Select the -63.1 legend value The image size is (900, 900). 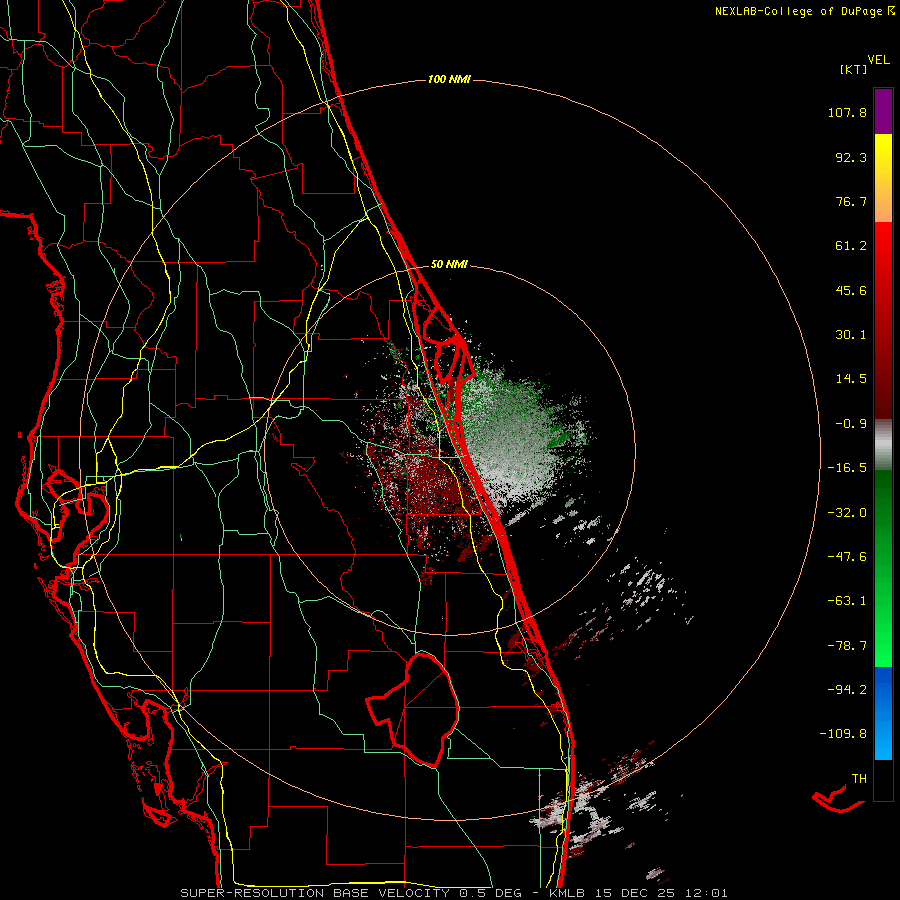coord(847,601)
